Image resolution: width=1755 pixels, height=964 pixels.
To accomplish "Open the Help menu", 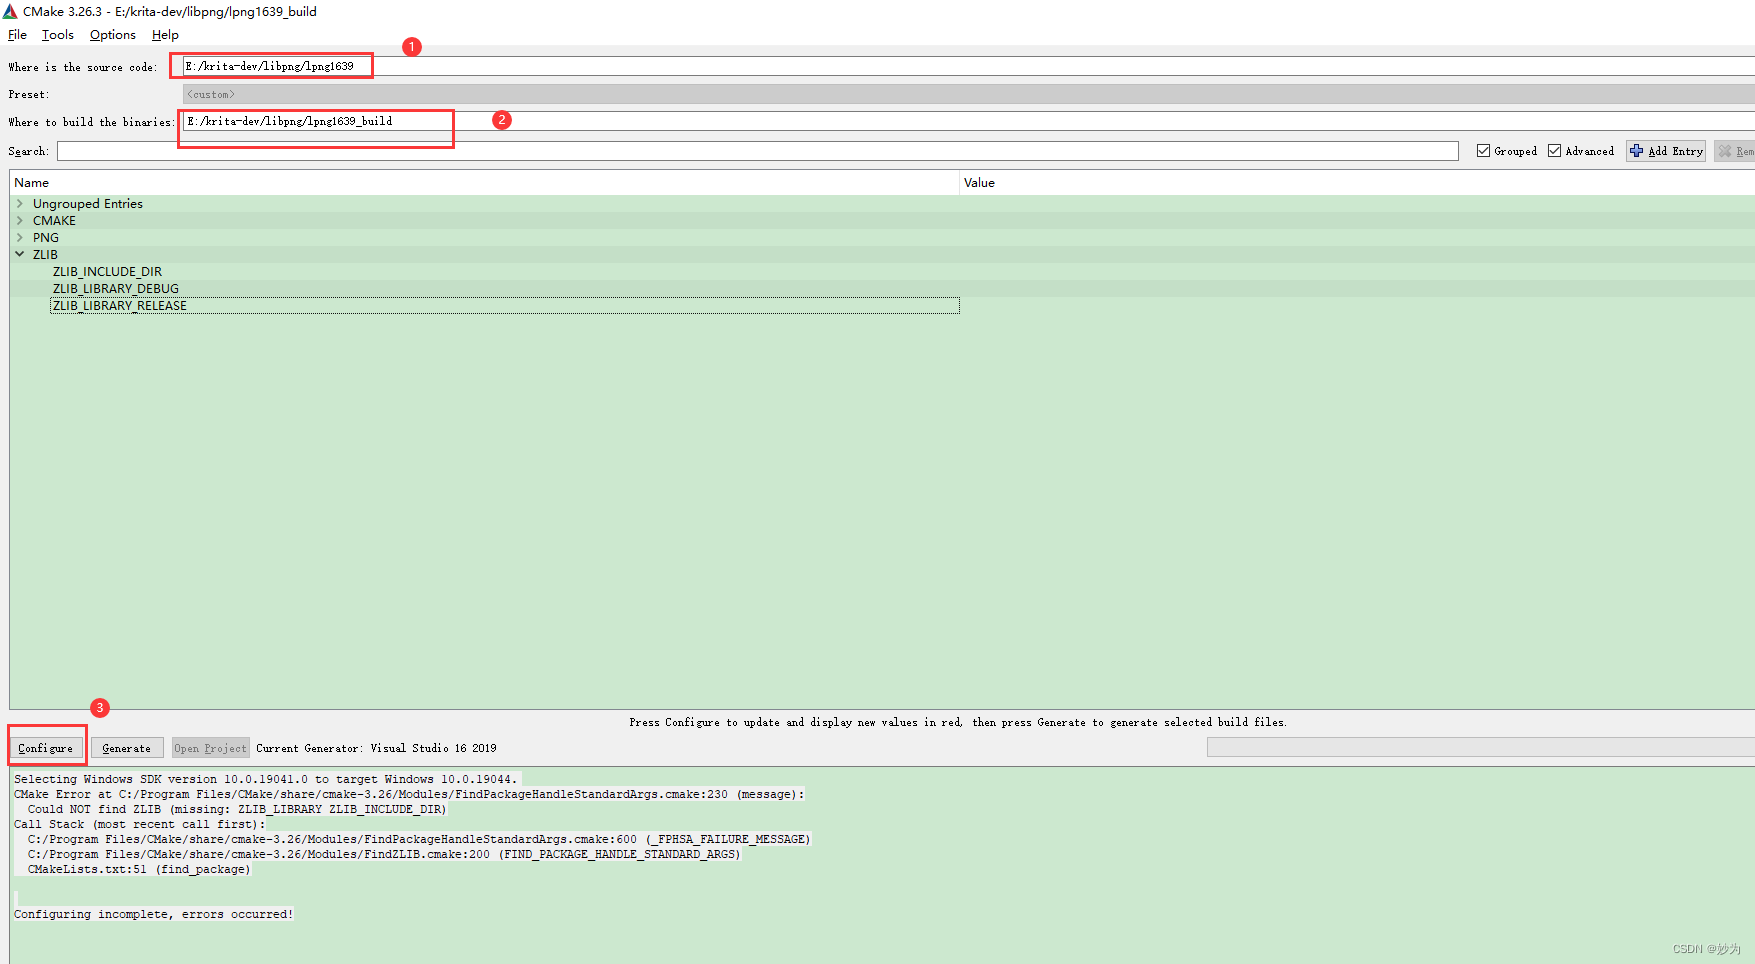I will click(165, 35).
